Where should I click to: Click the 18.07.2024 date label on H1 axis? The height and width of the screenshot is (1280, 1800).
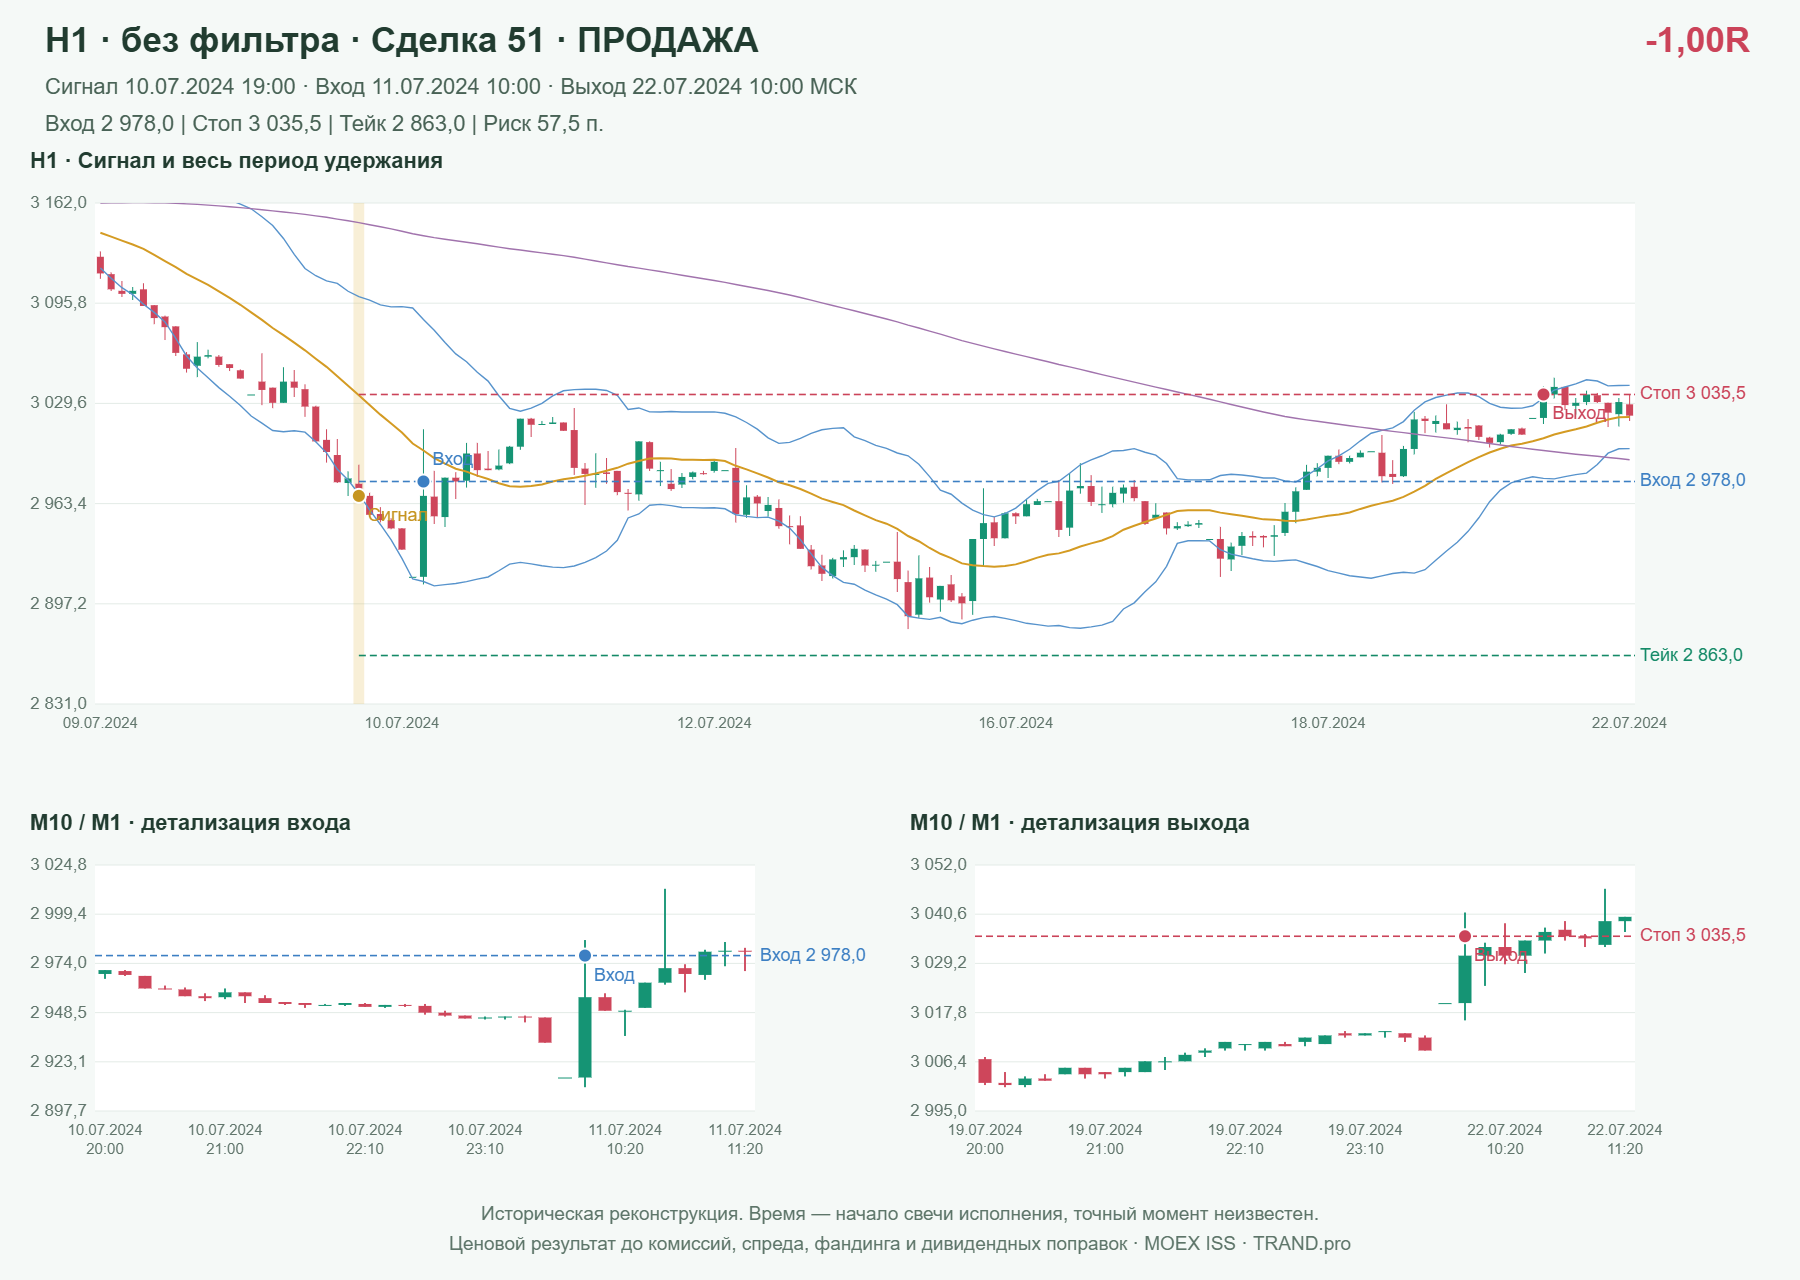click(x=1328, y=723)
